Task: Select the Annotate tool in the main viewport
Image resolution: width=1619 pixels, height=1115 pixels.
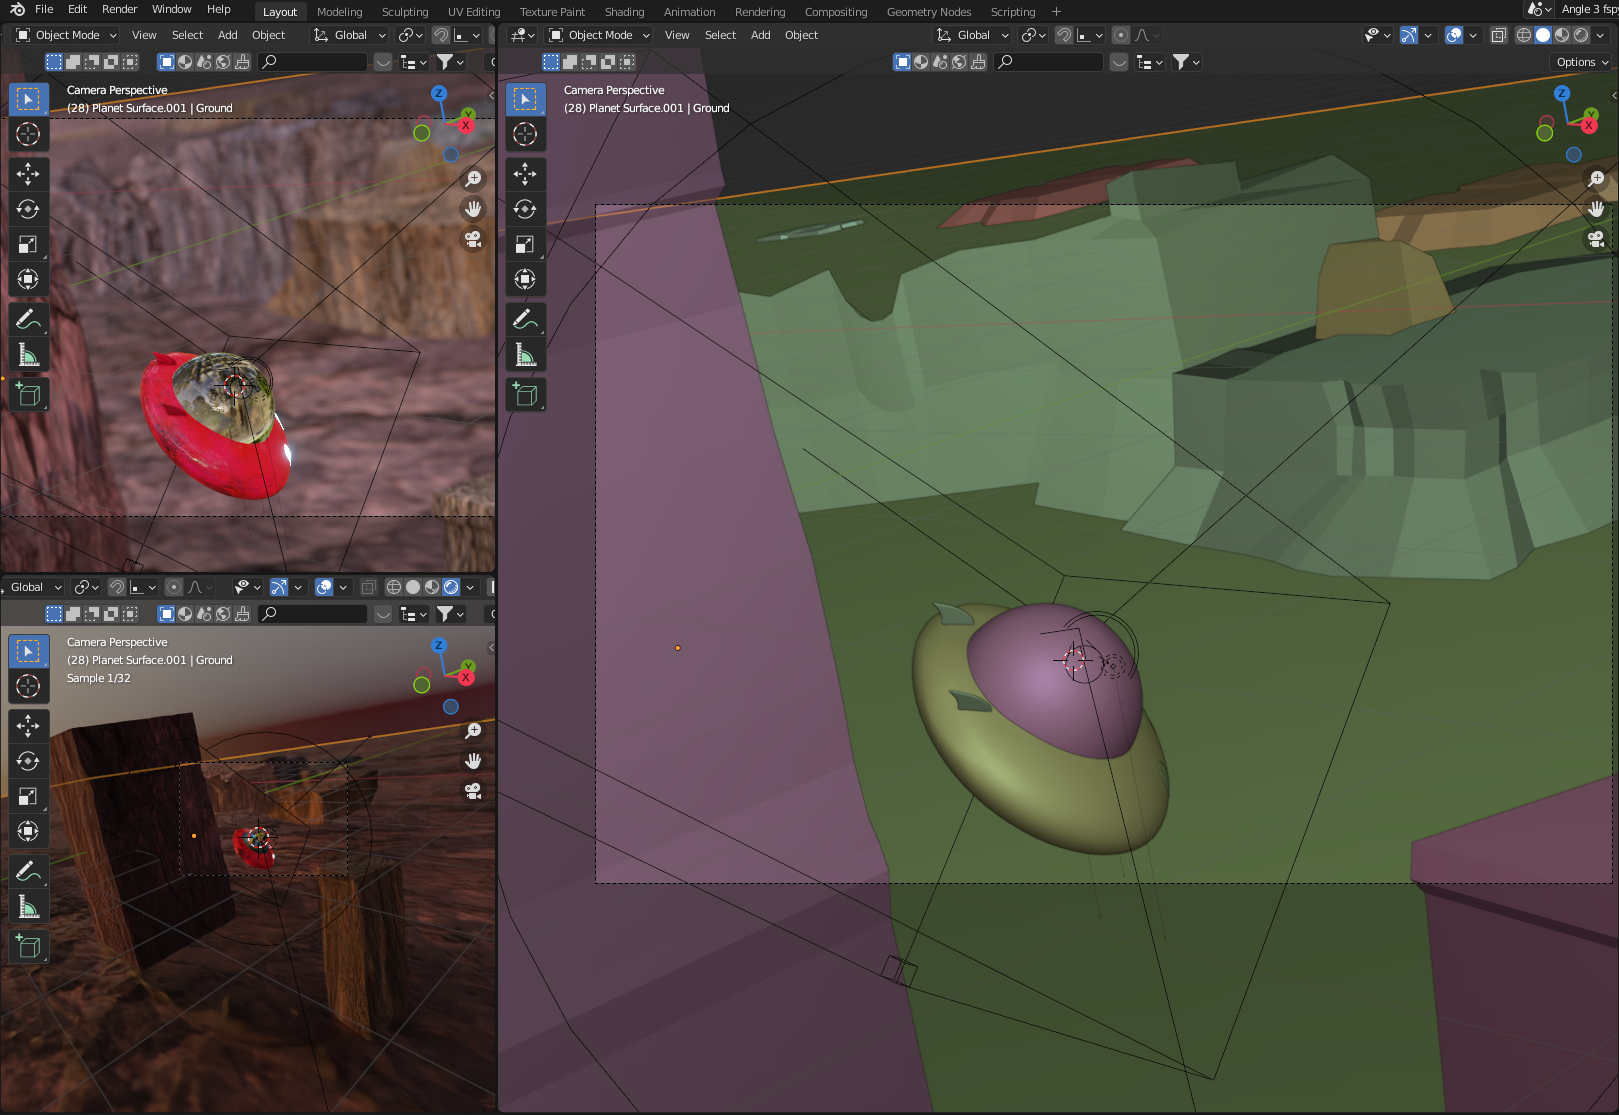Action: (x=525, y=319)
